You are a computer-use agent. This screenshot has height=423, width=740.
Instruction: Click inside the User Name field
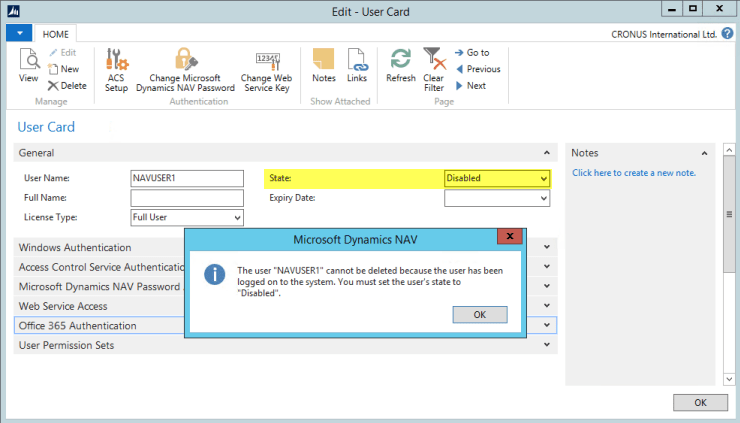click(x=187, y=178)
